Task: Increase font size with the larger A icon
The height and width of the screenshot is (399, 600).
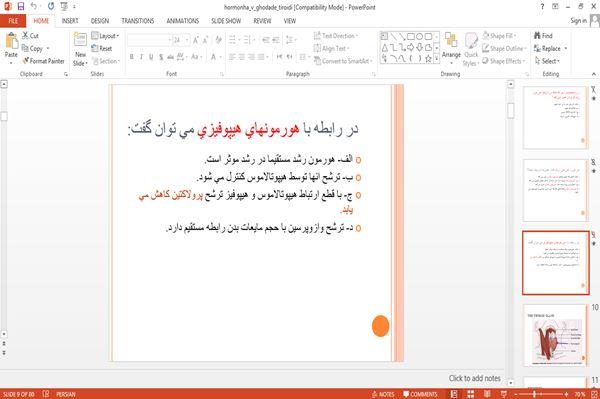Action: tap(196, 40)
